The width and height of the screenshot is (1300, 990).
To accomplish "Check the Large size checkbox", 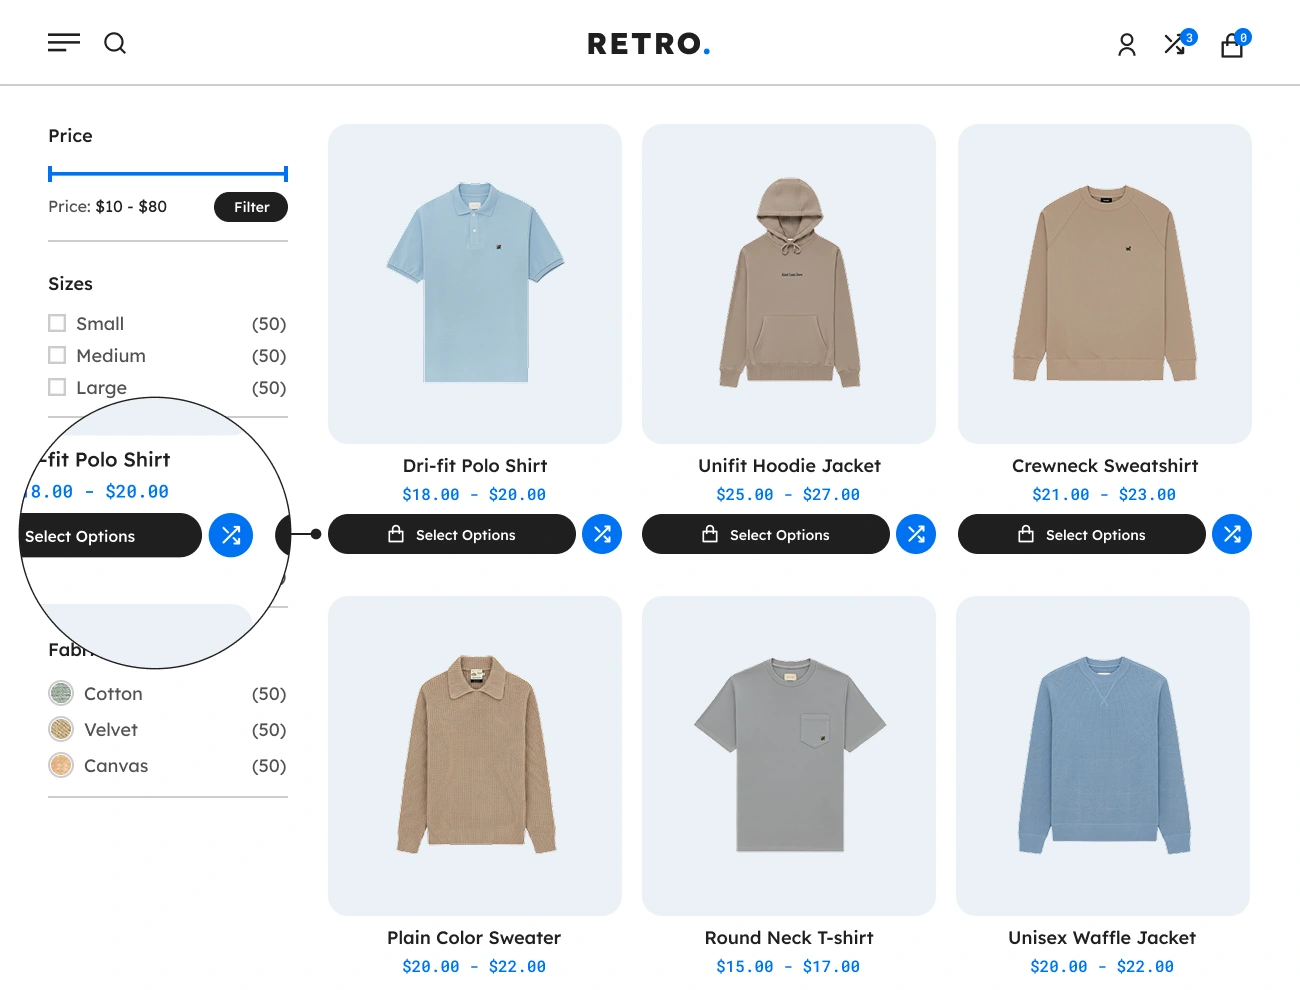I will (57, 387).
